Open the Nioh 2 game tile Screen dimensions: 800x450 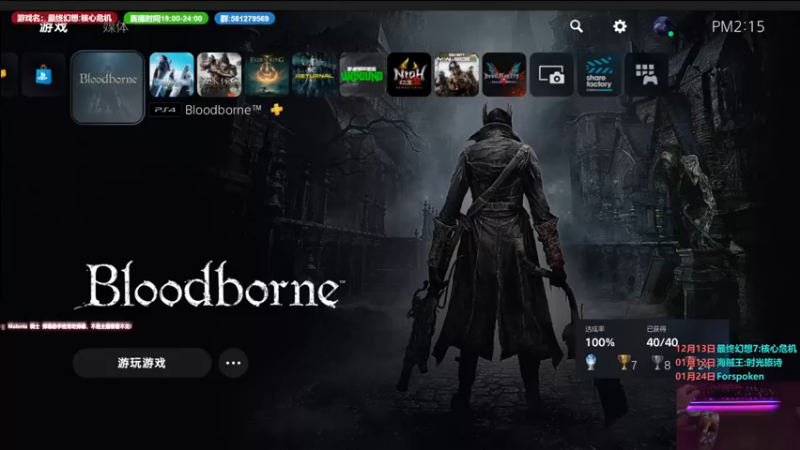click(409, 74)
